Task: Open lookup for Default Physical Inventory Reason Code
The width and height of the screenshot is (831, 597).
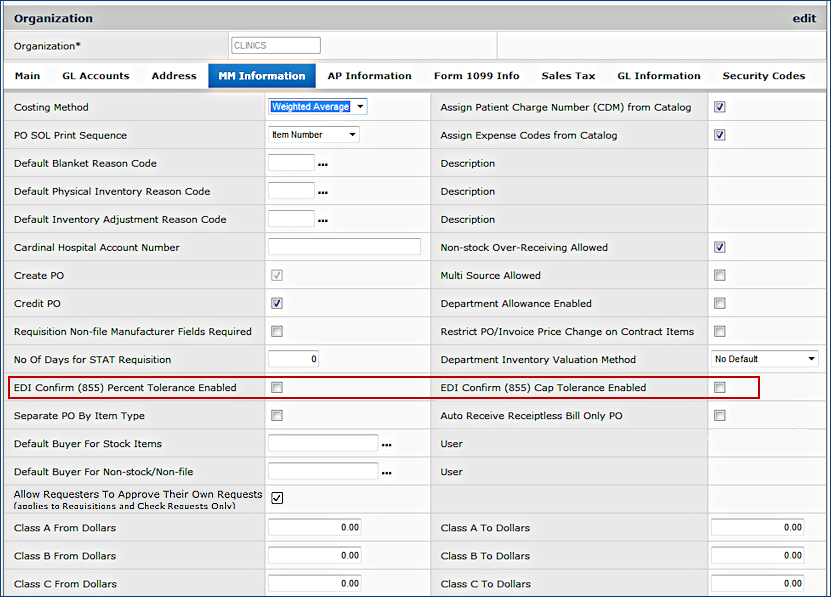Action: point(323,192)
